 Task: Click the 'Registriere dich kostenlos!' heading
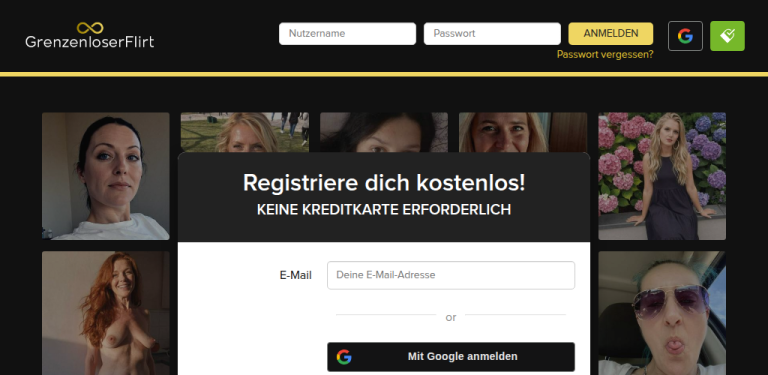384,183
